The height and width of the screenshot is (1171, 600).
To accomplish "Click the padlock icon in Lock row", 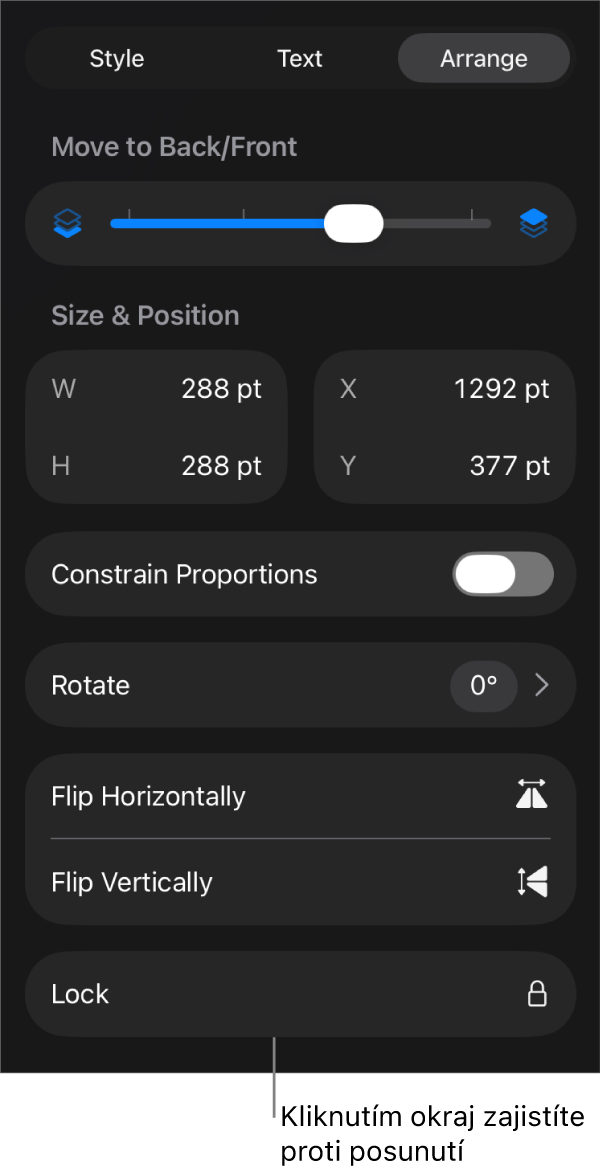I will tap(537, 993).
